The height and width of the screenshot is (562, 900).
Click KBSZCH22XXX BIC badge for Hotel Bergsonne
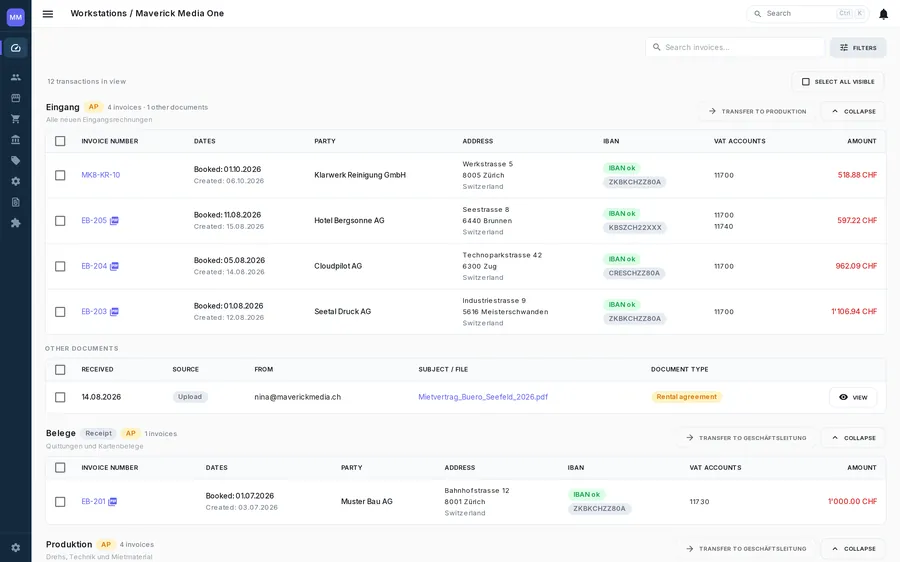(x=635, y=227)
